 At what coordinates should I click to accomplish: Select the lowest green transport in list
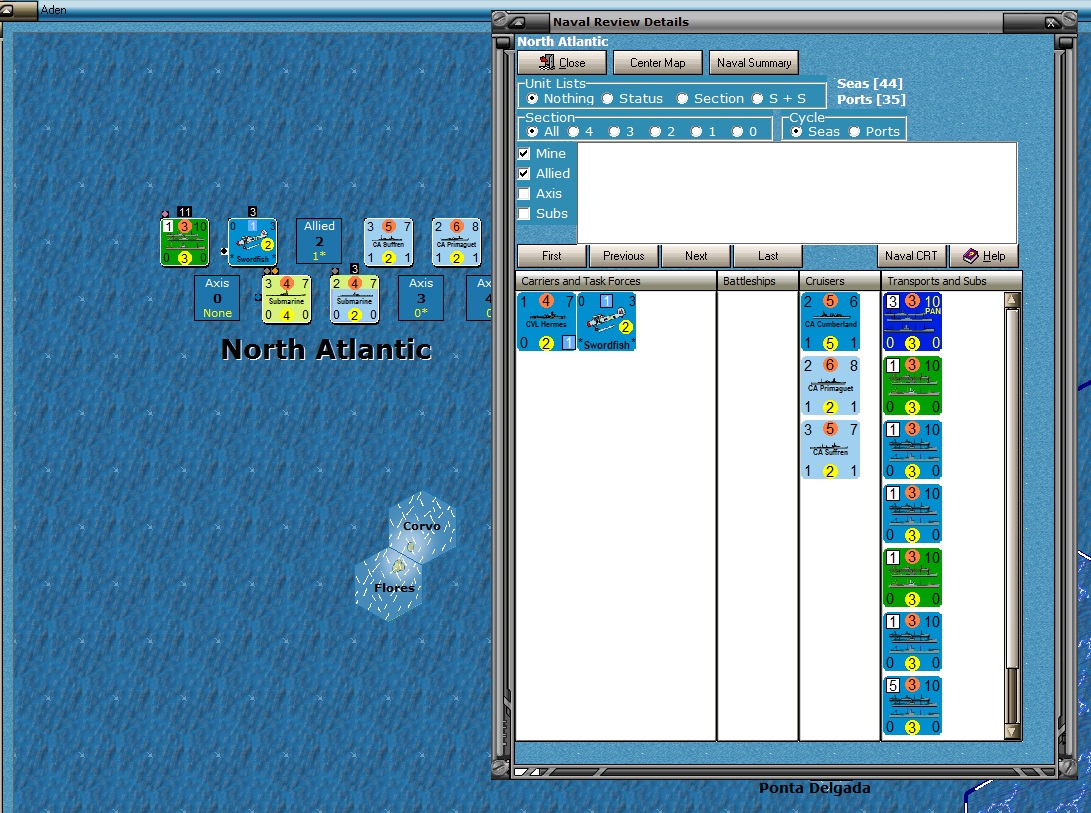click(x=912, y=578)
